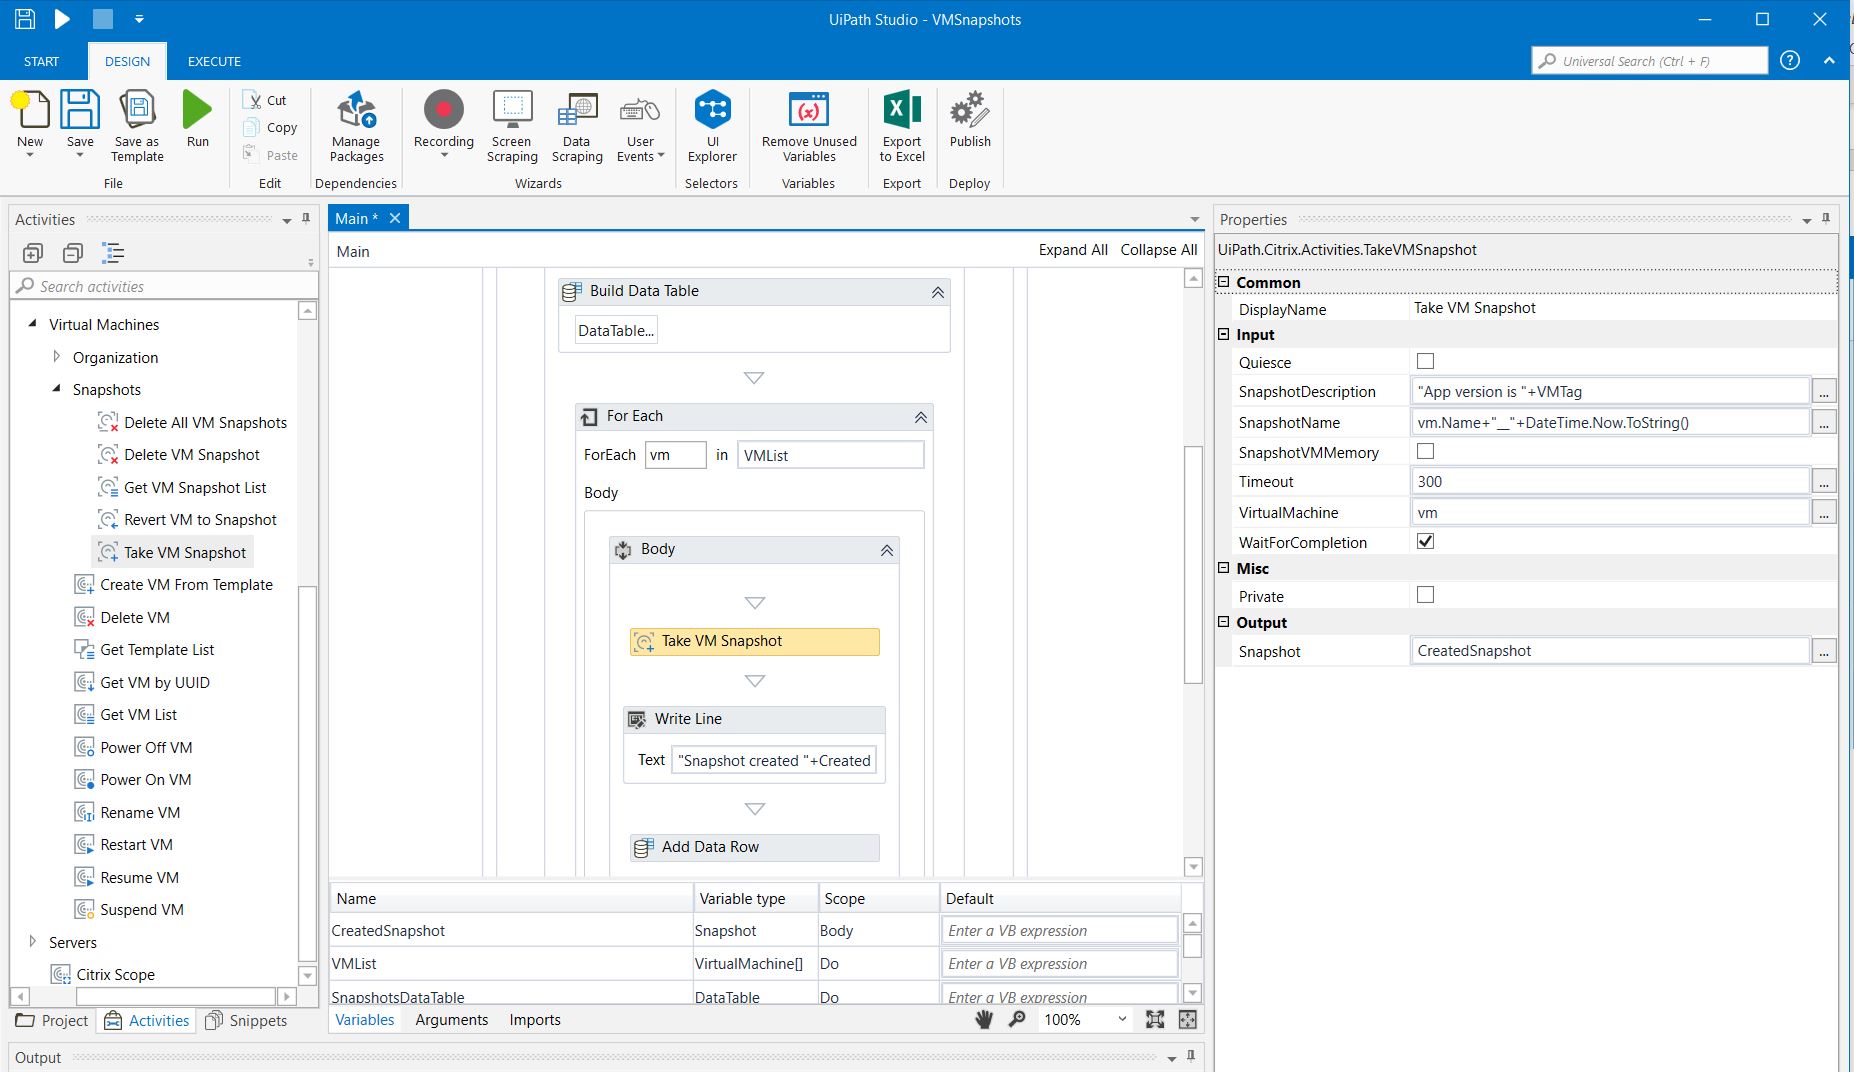The height and width of the screenshot is (1072, 1854).
Task: Click the title bar stop icon
Action: point(102,19)
